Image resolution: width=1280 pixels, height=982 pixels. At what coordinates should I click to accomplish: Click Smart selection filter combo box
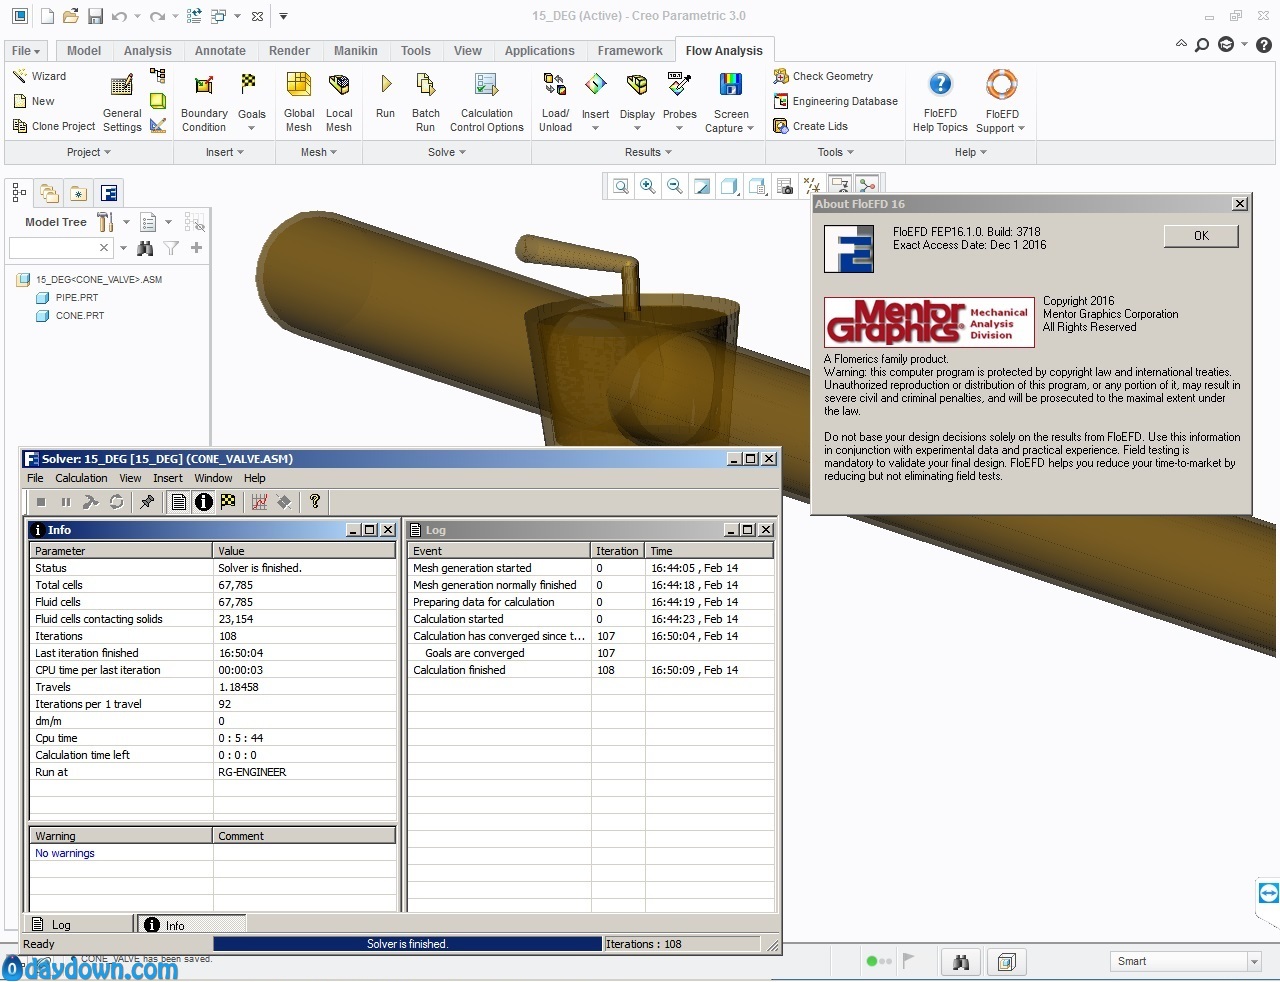point(1185,961)
